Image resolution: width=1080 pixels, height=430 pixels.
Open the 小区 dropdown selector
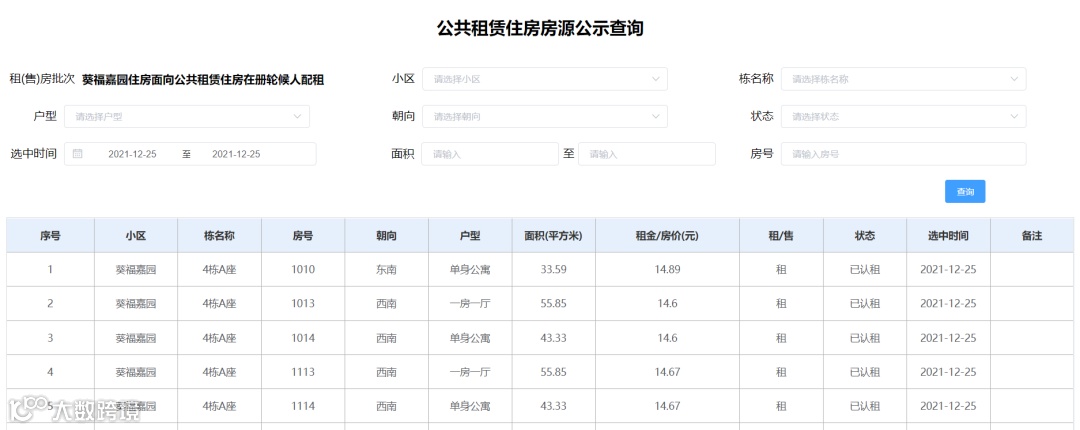click(x=545, y=79)
